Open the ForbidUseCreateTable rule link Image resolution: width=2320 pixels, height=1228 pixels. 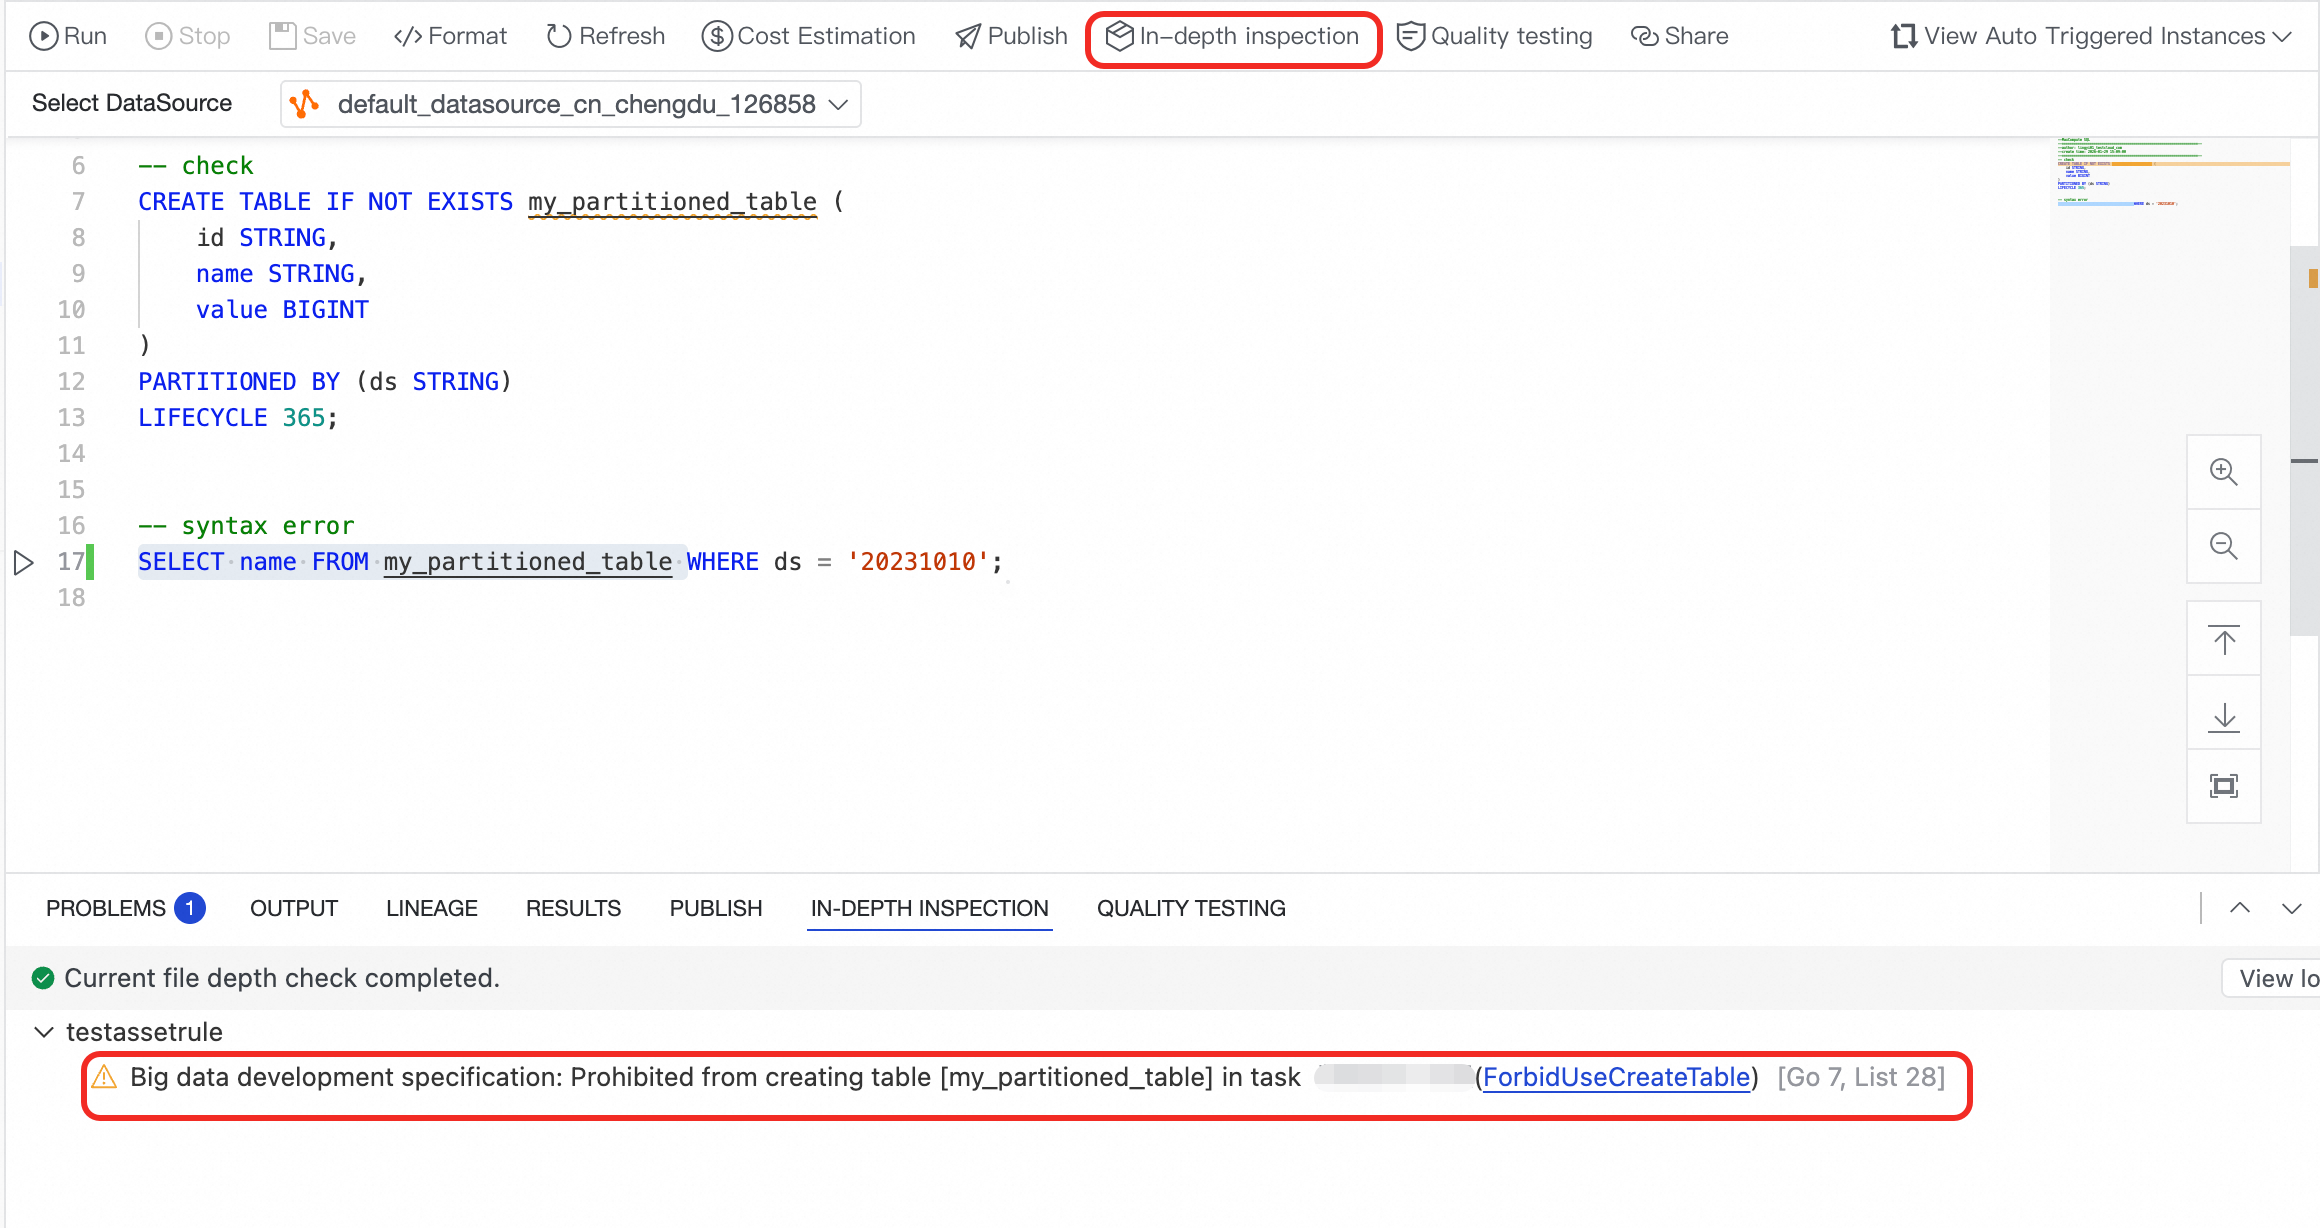click(1616, 1078)
